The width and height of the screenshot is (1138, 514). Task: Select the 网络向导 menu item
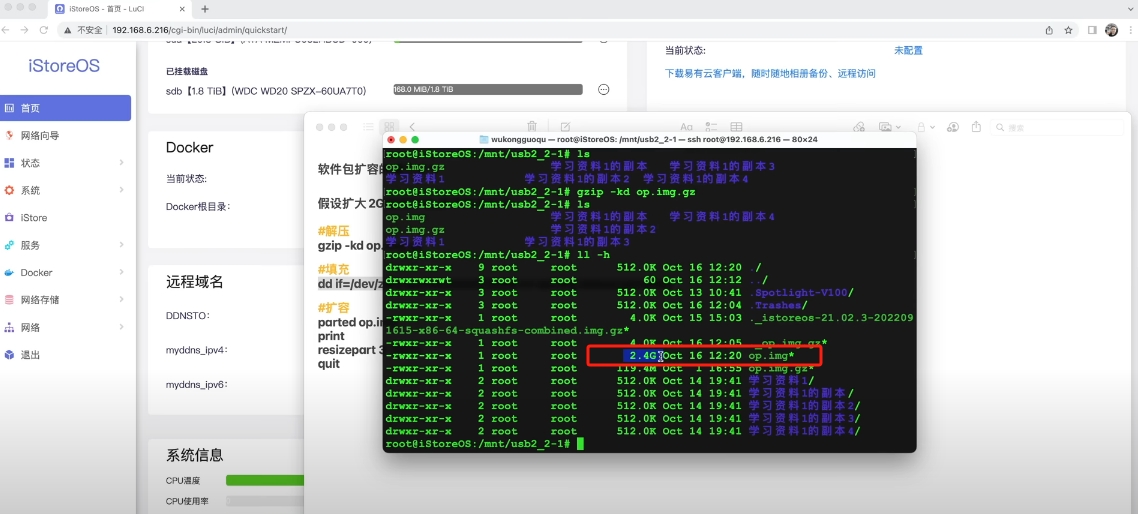(65, 136)
